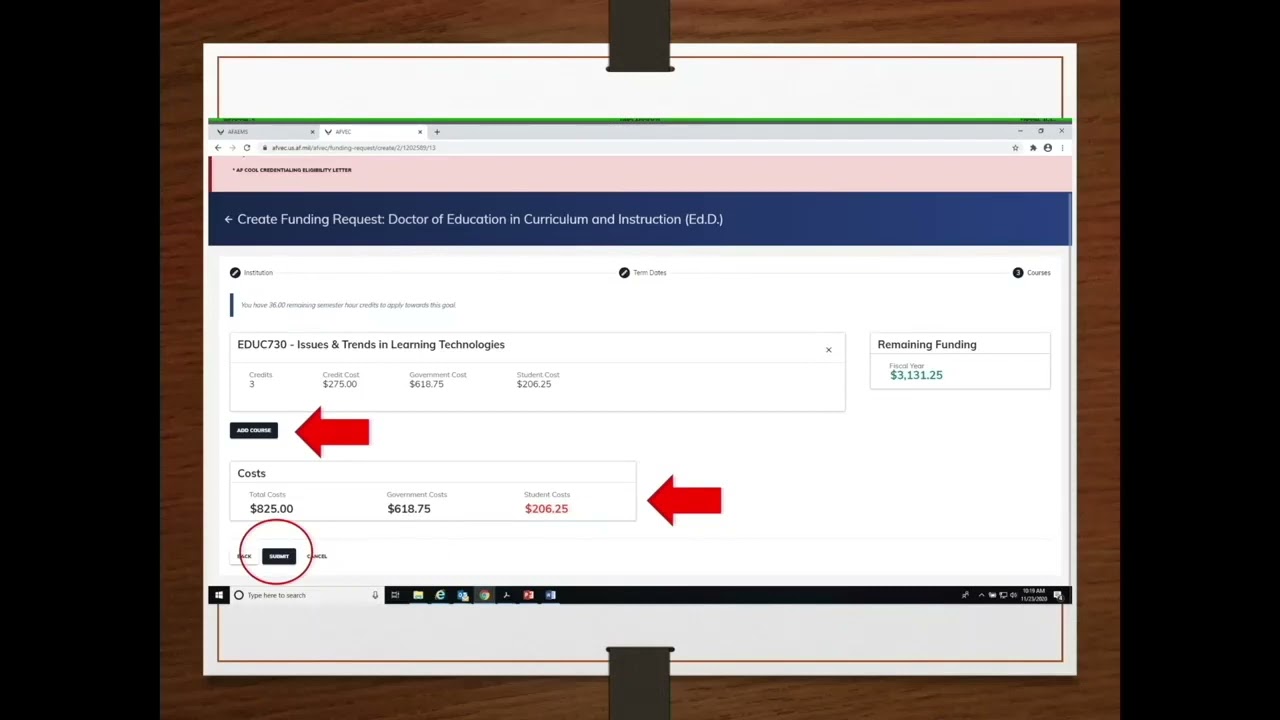Open the Chrome three-dot menu
This screenshot has width=1280, height=720.
click(x=1061, y=148)
